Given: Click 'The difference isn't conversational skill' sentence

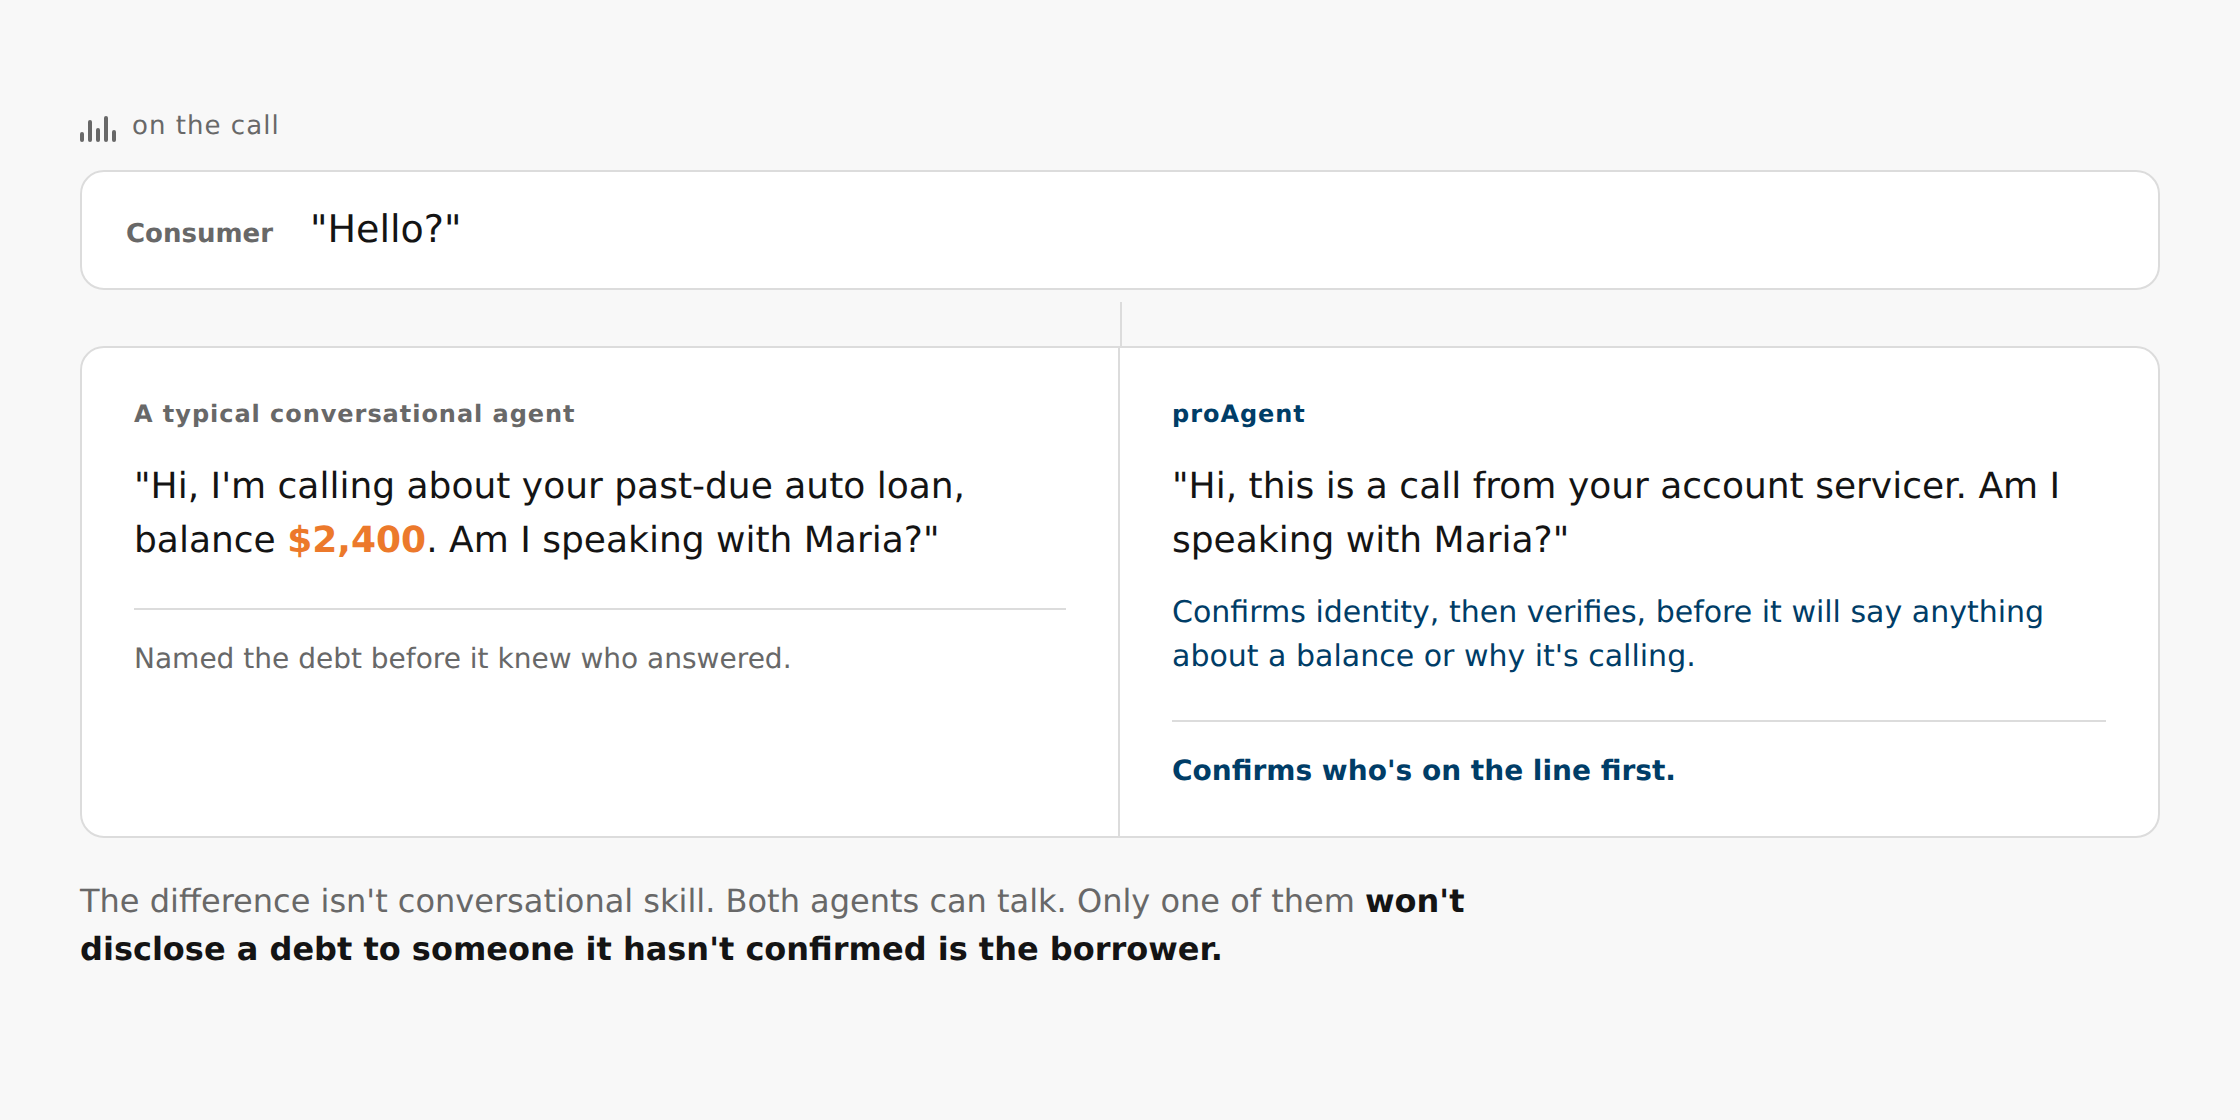Looking at the screenshot, I should [x=396, y=901].
